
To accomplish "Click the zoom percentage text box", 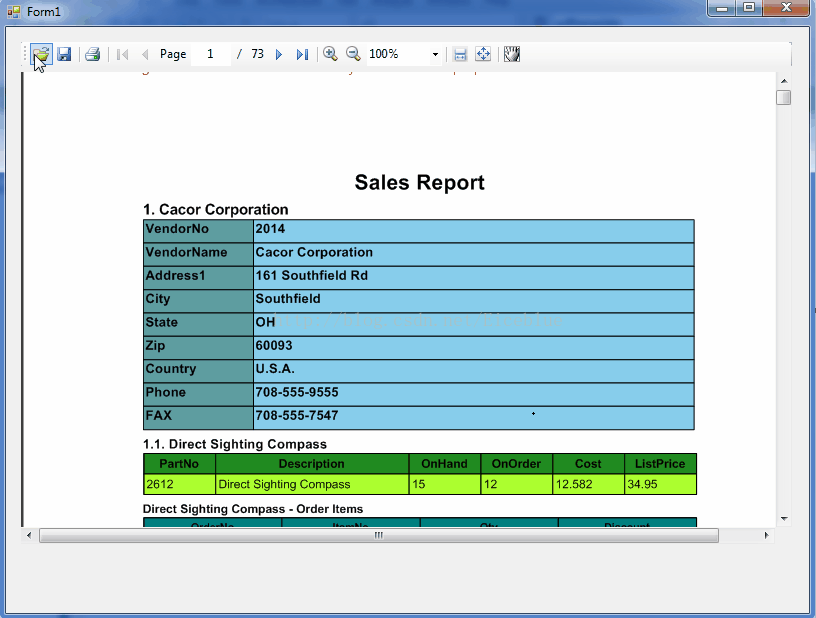I will pos(398,54).
